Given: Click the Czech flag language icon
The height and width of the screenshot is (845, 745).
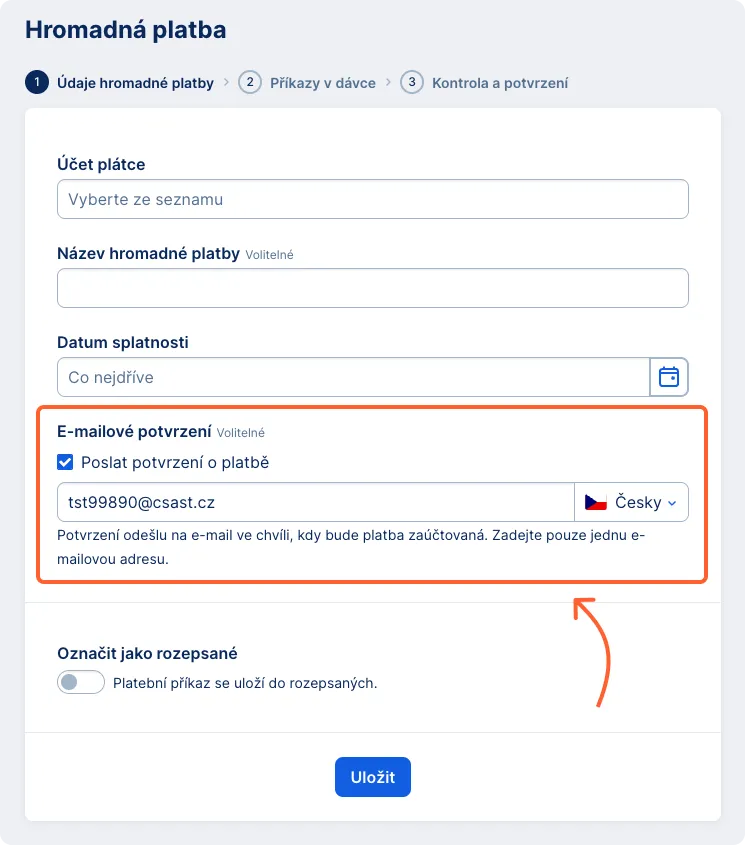Looking at the screenshot, I should (594, 501).
